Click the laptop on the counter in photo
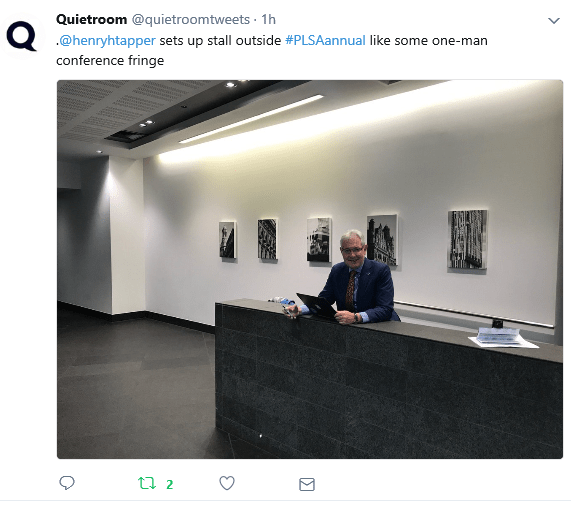The width and height of the screenshot is (571, 507). point(316,305)
